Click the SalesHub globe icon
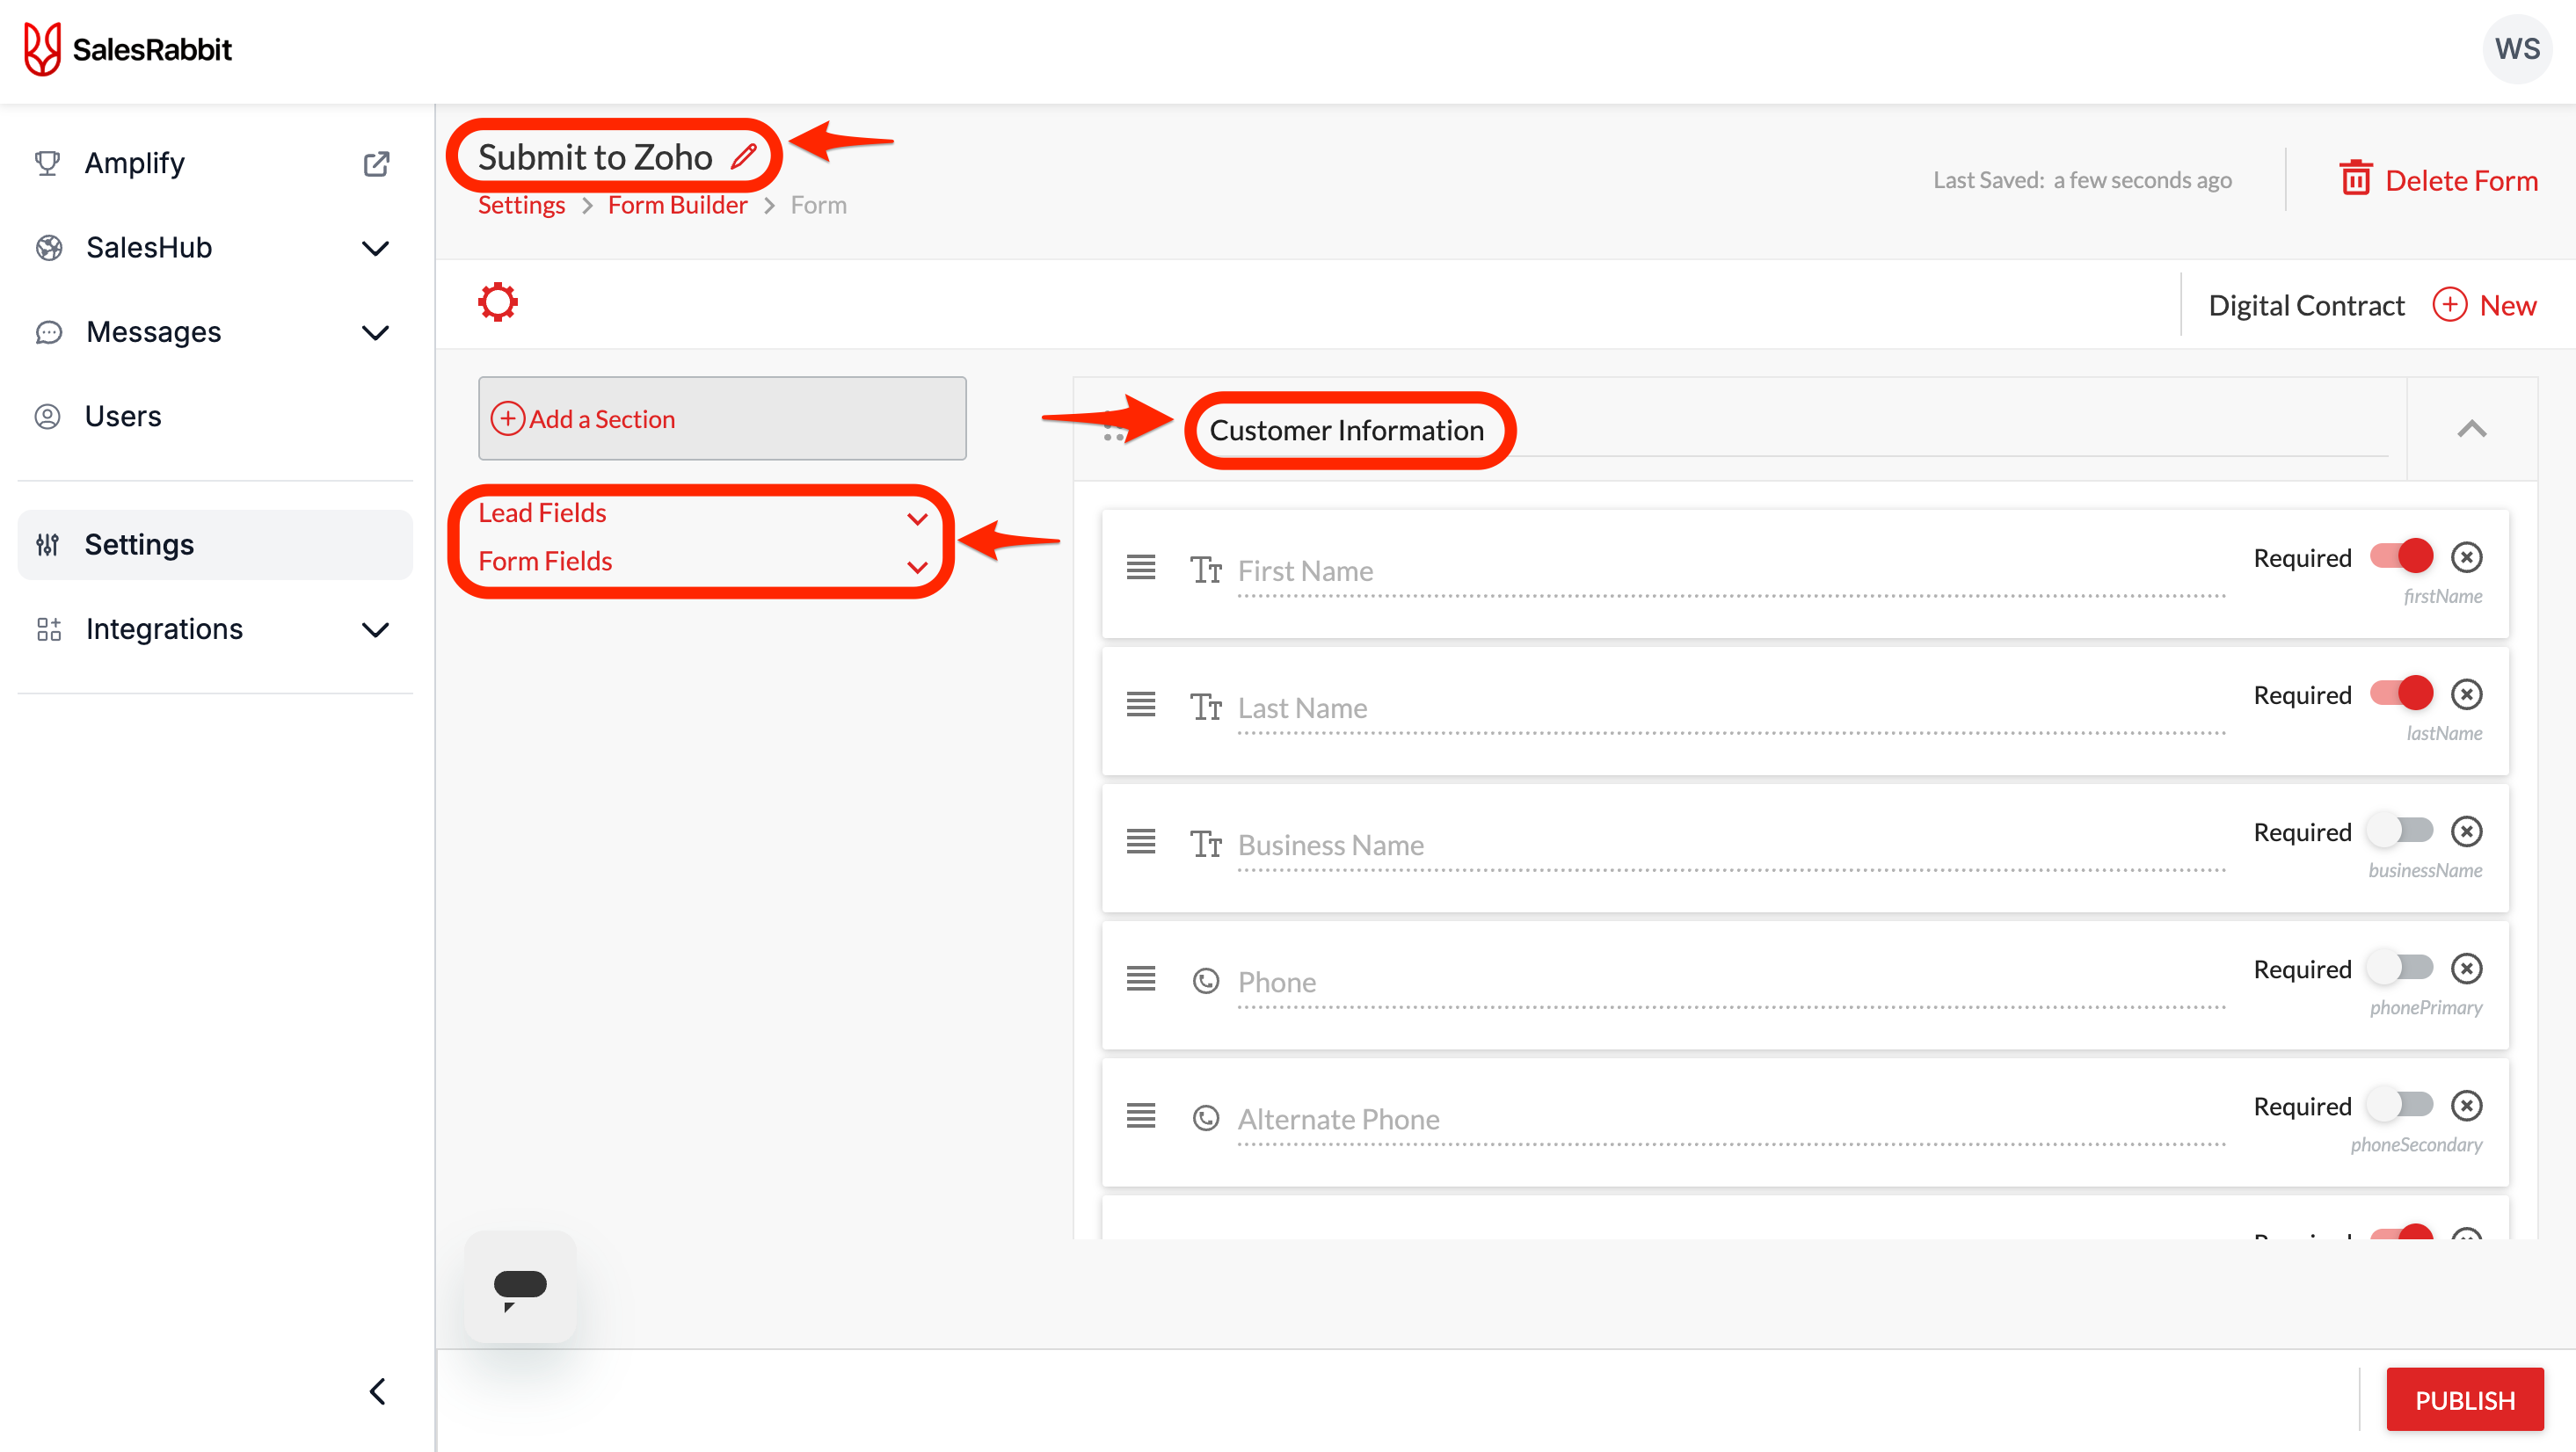The height and width of the screenshot is (1452, 2576). tap(48, 247)
